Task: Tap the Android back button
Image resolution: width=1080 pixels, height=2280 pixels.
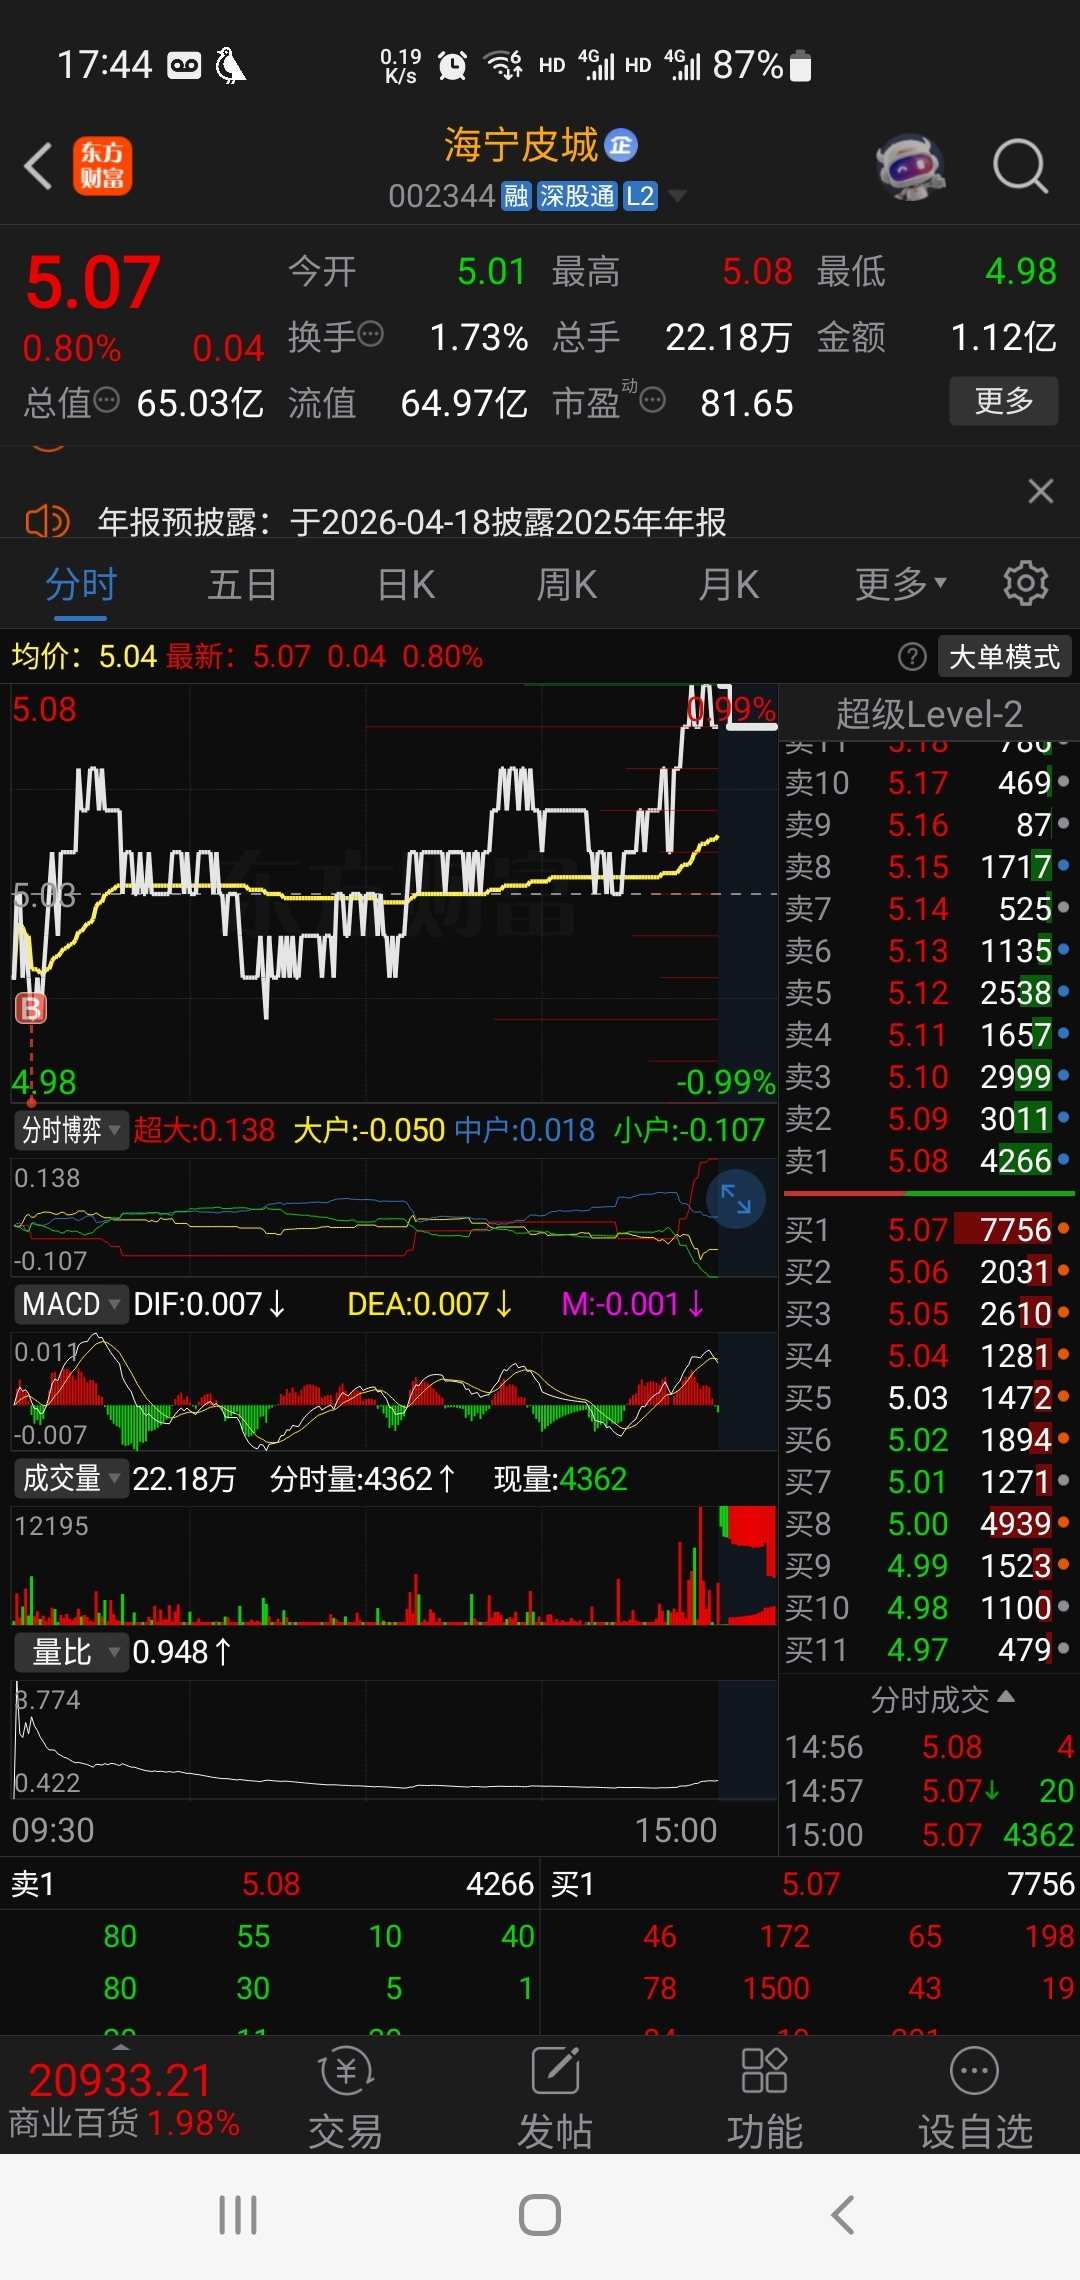Action: click(843, 2215)
